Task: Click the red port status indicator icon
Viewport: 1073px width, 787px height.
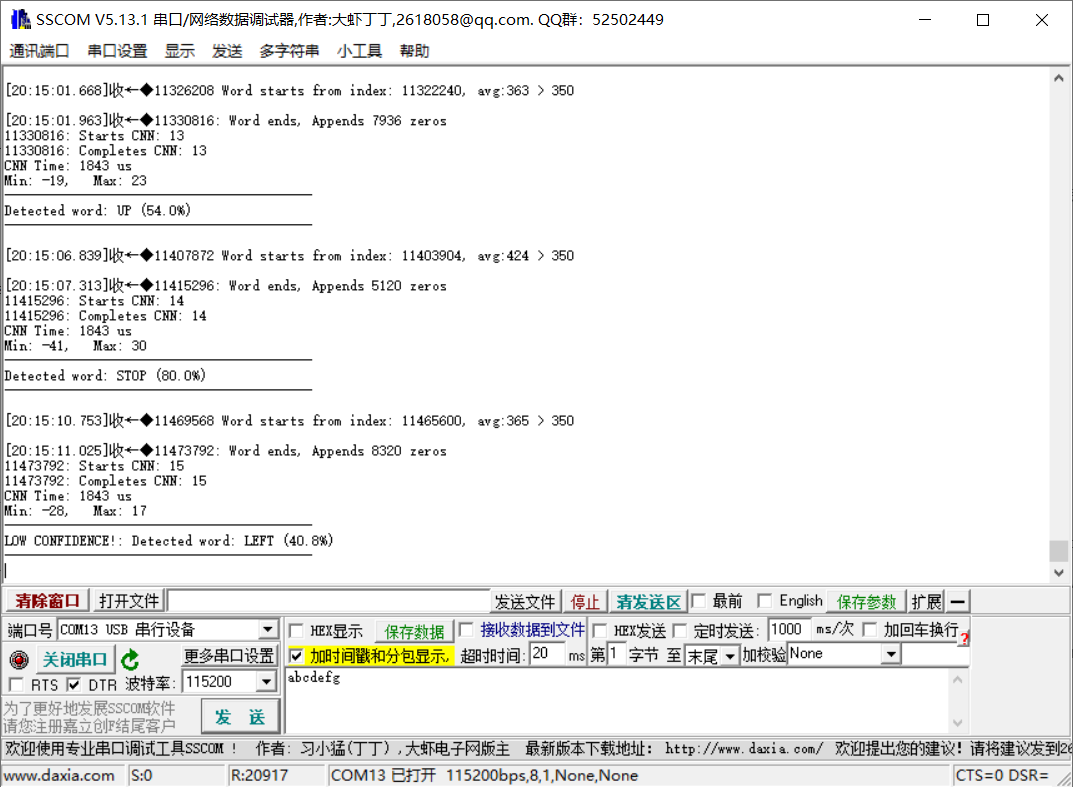Action: pyautogui.click(x=18, y=657)
